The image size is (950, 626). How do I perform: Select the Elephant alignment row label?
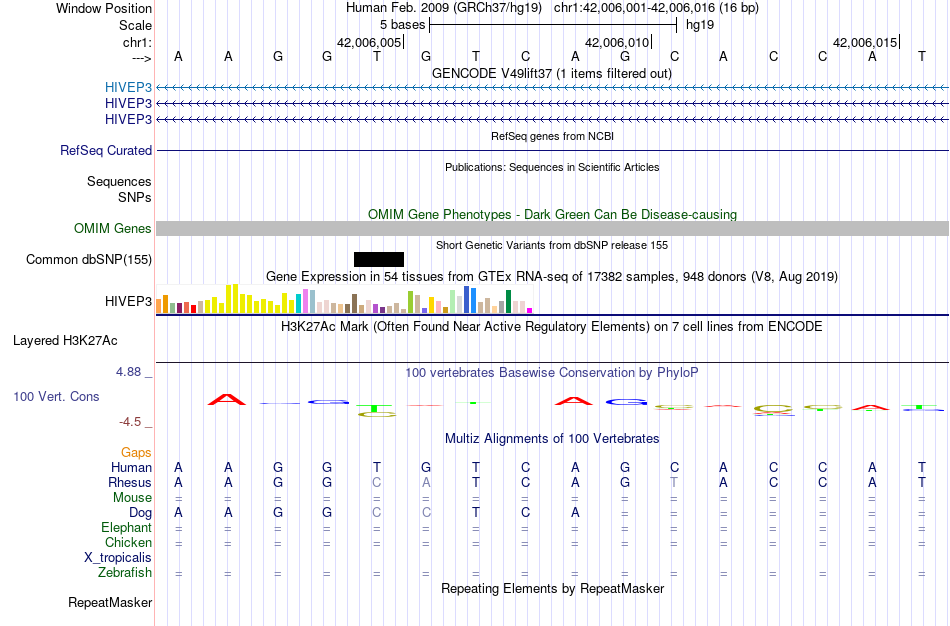pyautogui.click(x=127, y=527)
